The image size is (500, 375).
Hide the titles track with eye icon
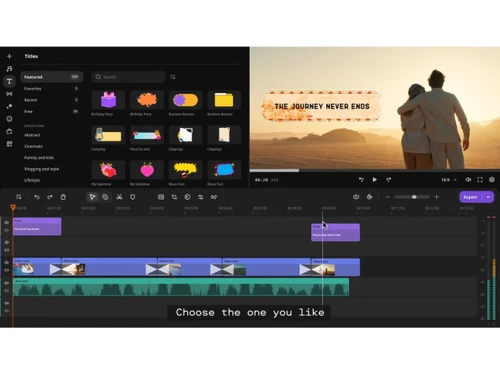pos(7,223)
